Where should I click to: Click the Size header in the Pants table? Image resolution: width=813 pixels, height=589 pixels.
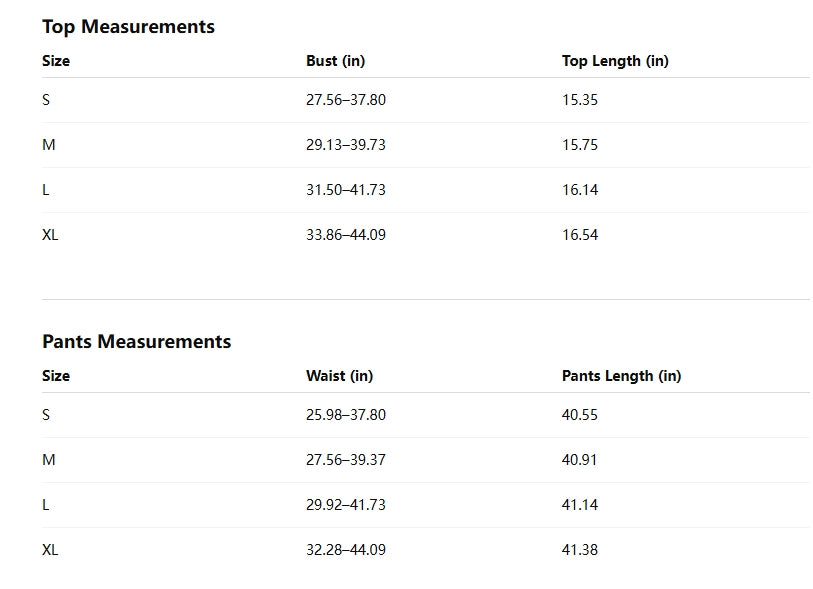[x=56, y=376]
